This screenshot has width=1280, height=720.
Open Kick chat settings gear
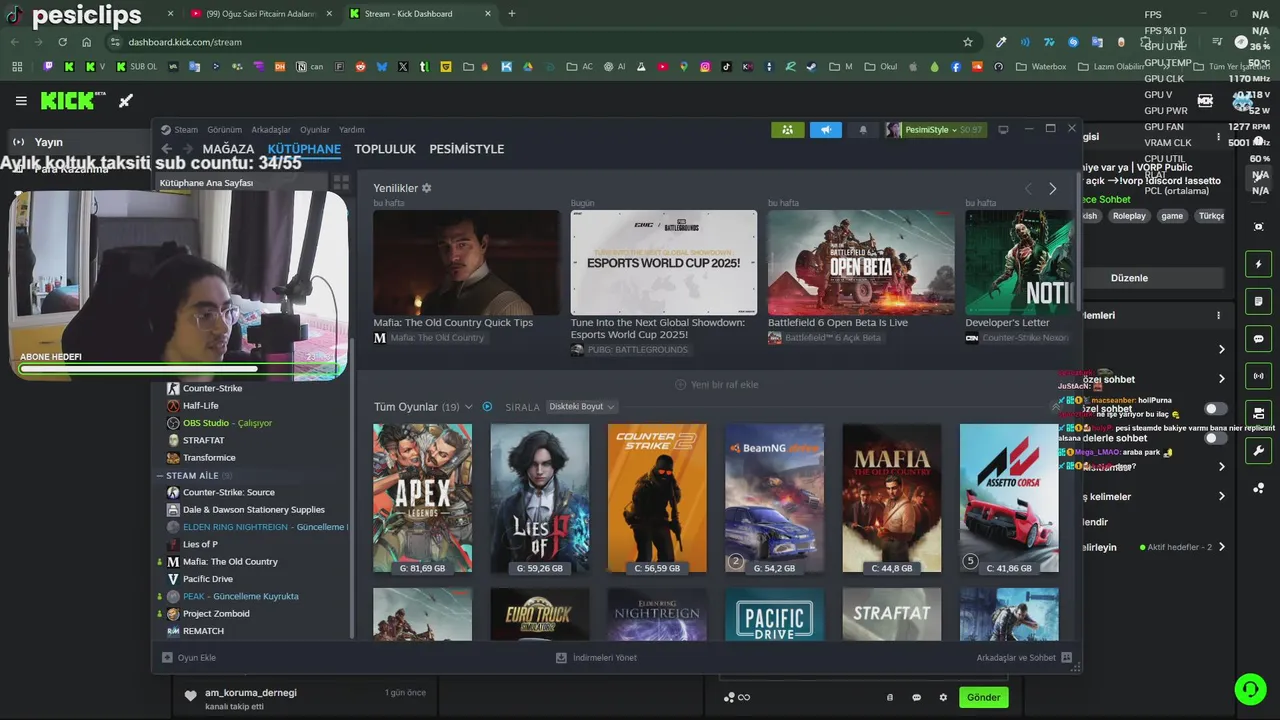point(943,698)
